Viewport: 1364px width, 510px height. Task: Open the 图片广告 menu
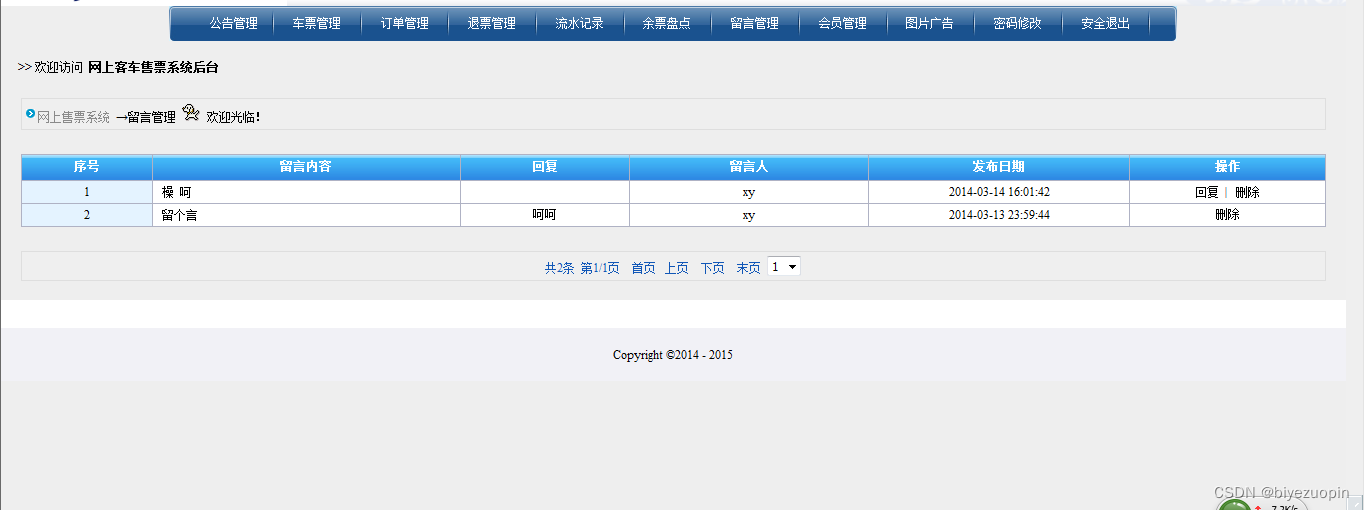click(x=929, y=23)
